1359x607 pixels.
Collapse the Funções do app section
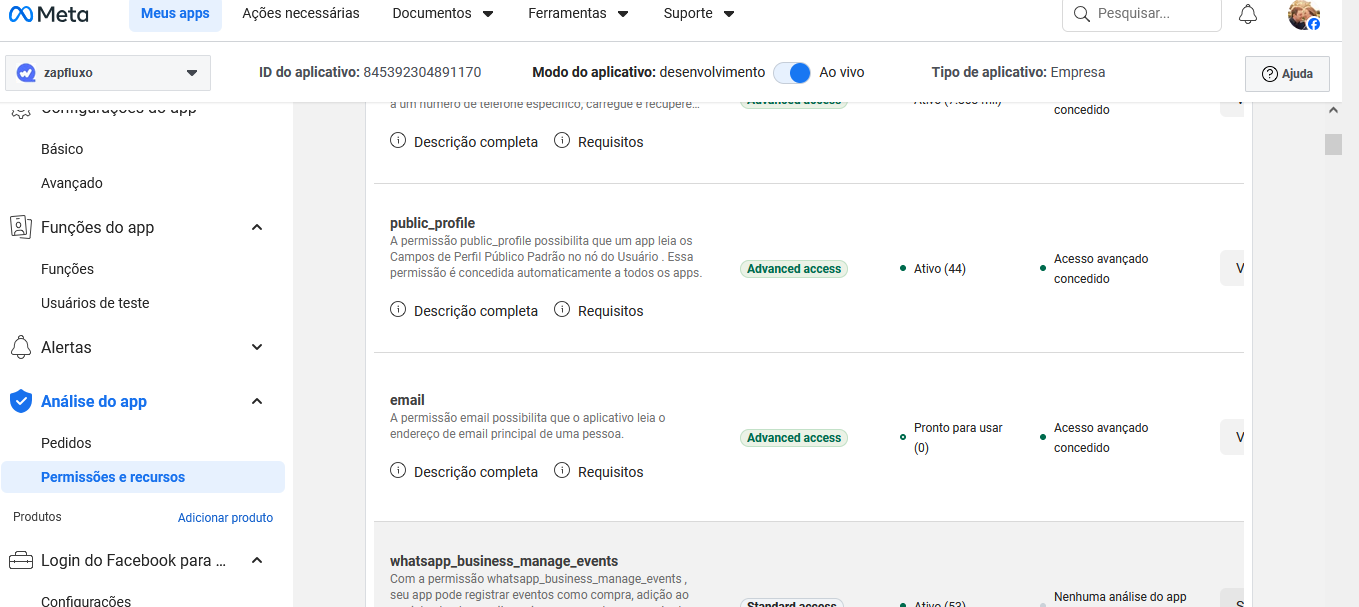point(257,227)
